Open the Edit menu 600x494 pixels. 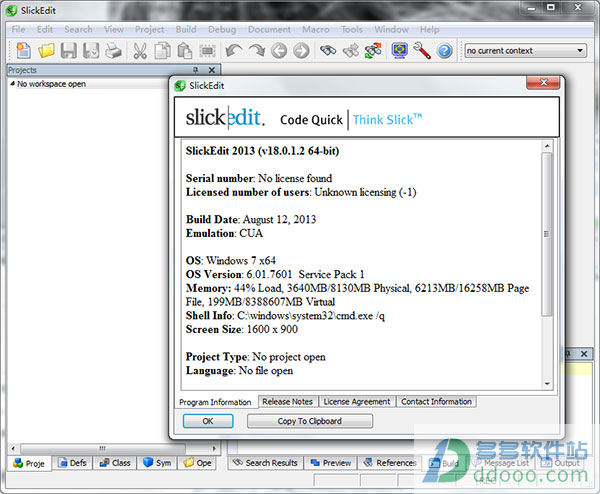(45, 29)
